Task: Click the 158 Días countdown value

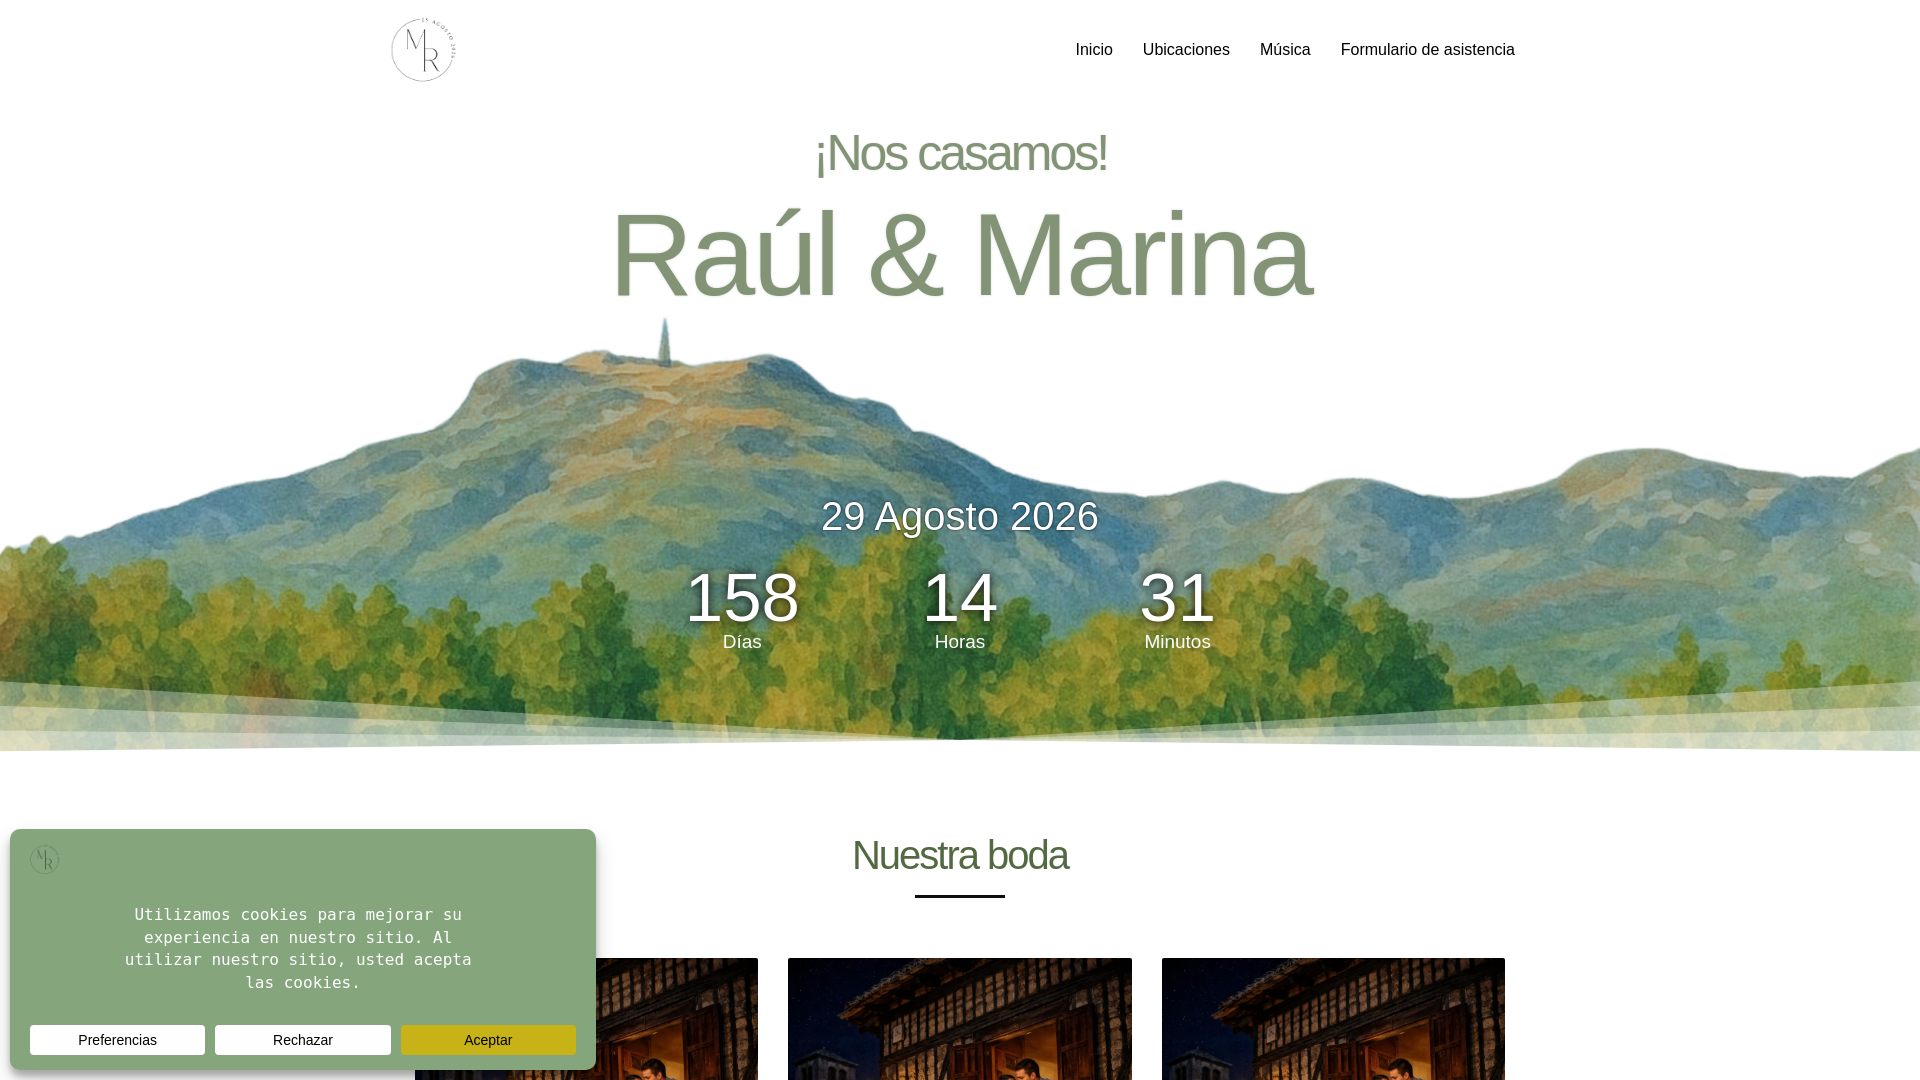Action: click(742, 597)
